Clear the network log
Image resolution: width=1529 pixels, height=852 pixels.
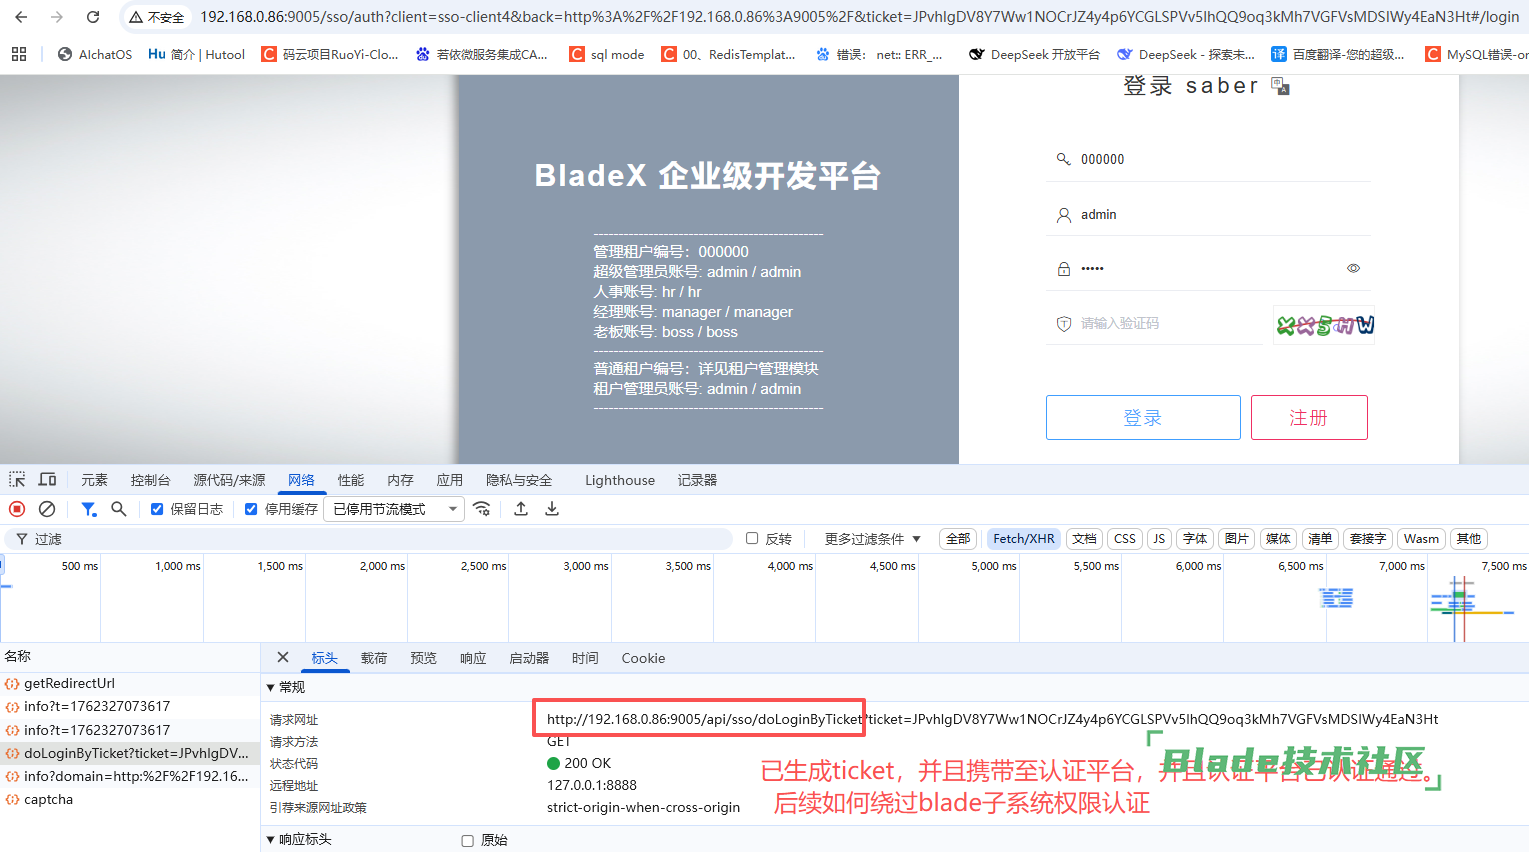click(47, 509)
